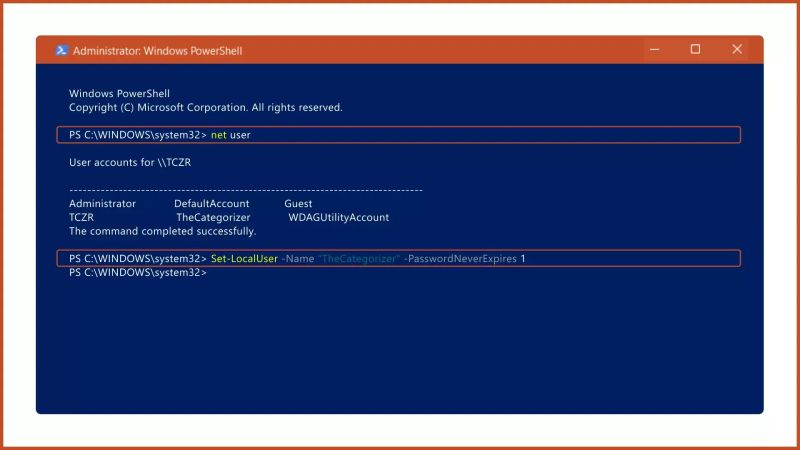Close the Administrator PowerShell window
The image size is (800, 450).
(737, 49)
